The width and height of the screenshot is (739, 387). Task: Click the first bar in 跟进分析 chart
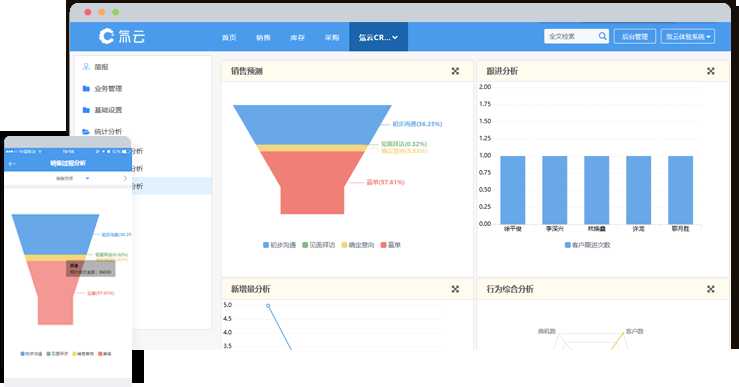click(513, 190)
